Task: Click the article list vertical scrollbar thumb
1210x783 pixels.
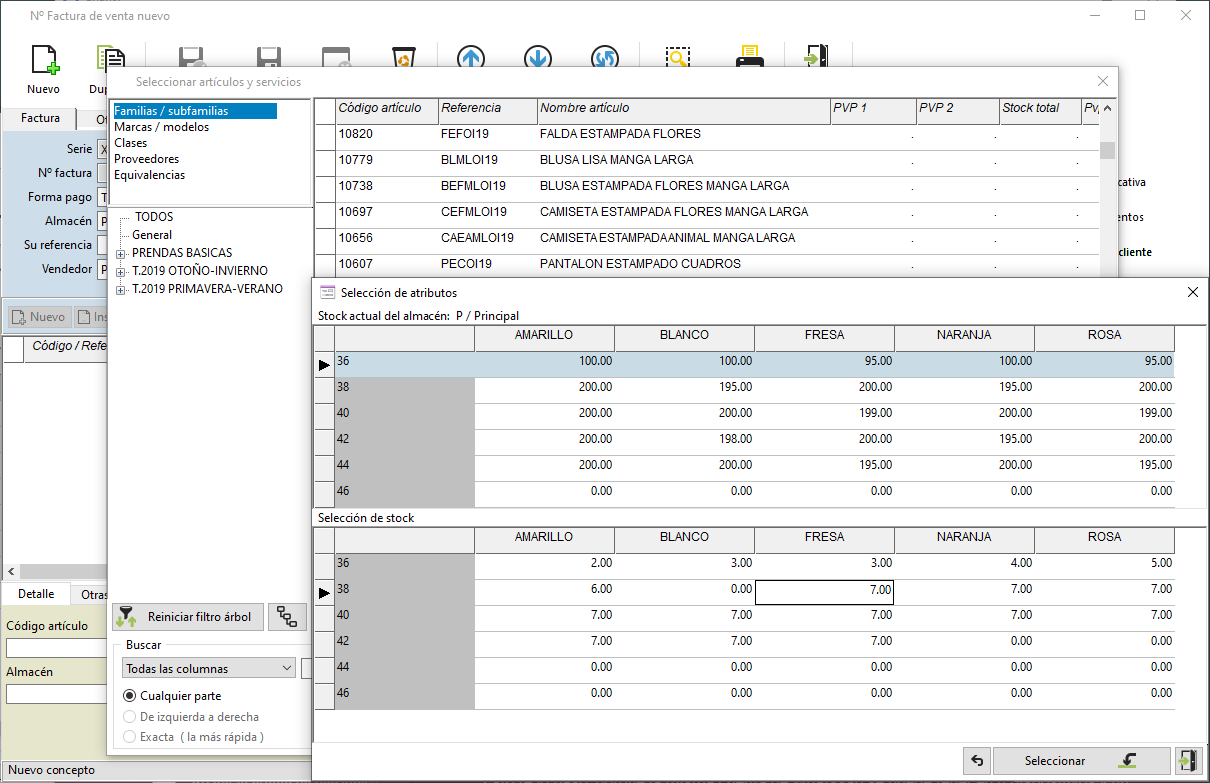Action: tap(1107, 150)
